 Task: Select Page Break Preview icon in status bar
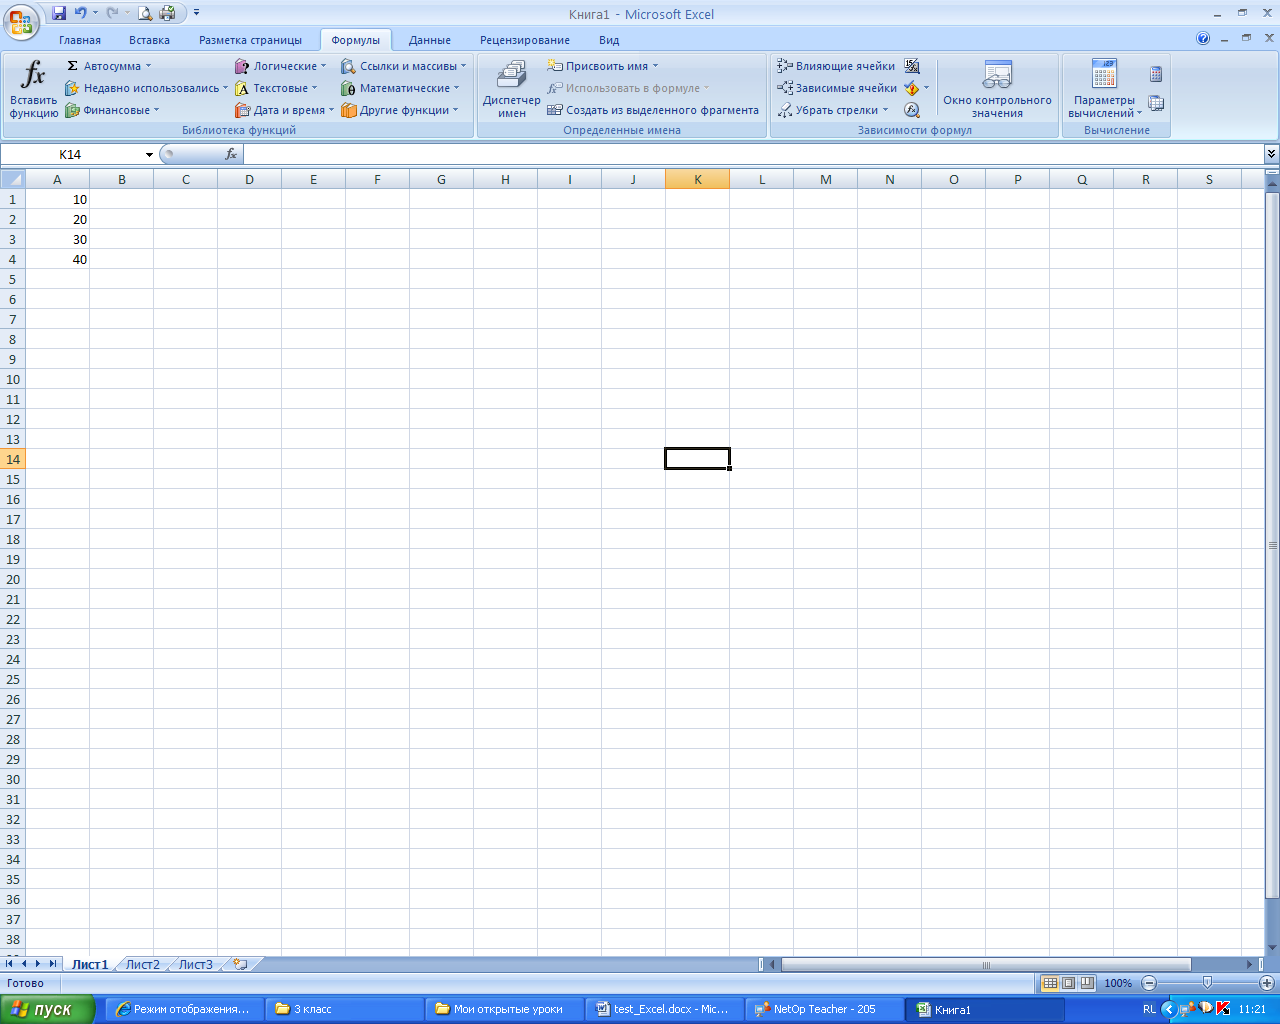pyautogui.click(x=1087, y=983)
